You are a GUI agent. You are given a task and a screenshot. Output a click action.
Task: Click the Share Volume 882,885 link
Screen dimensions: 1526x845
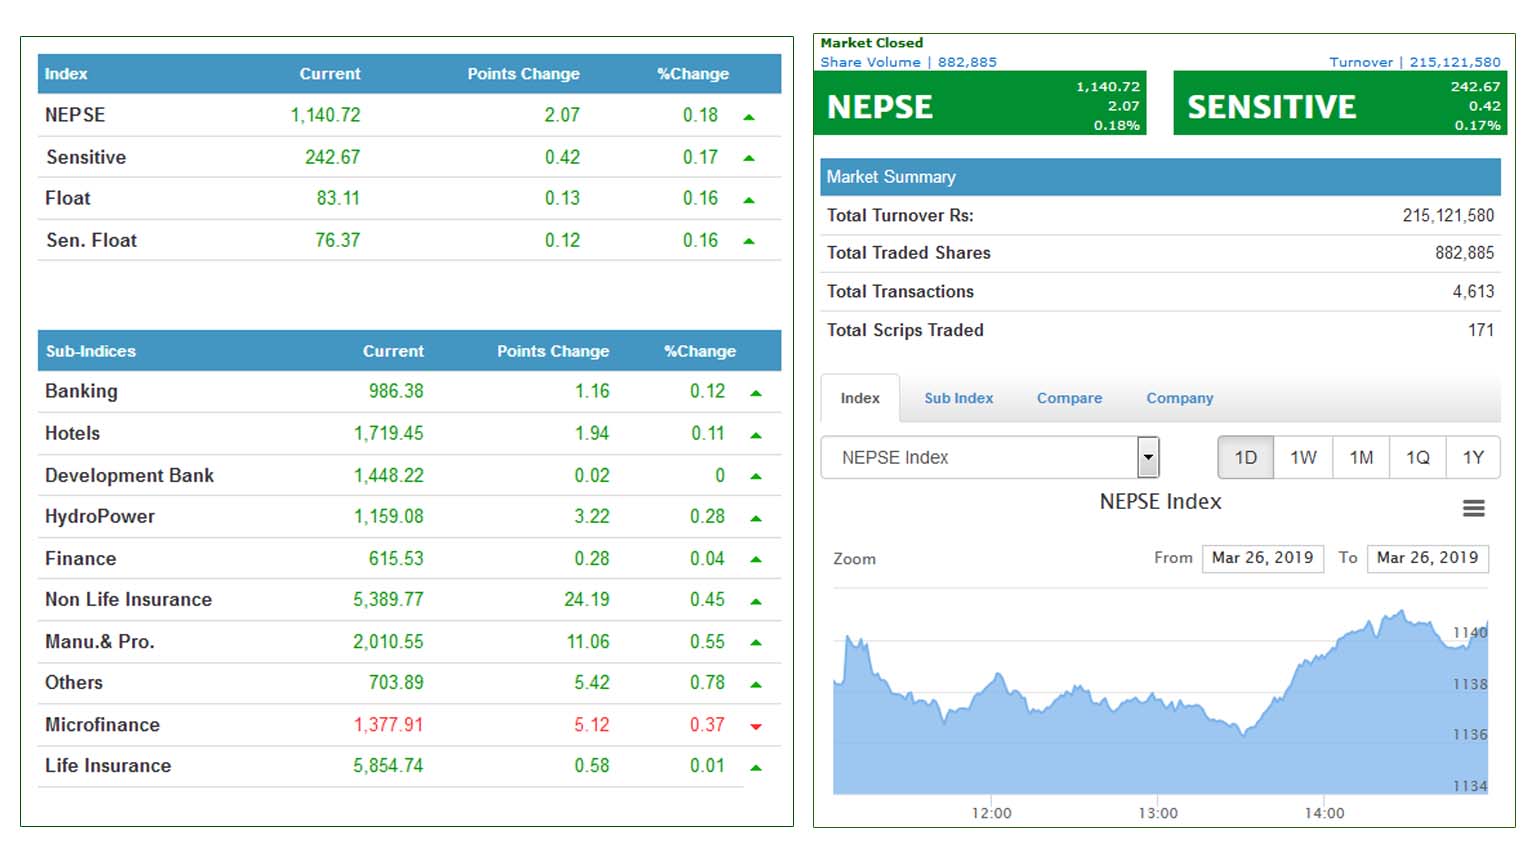click(908, 62)
